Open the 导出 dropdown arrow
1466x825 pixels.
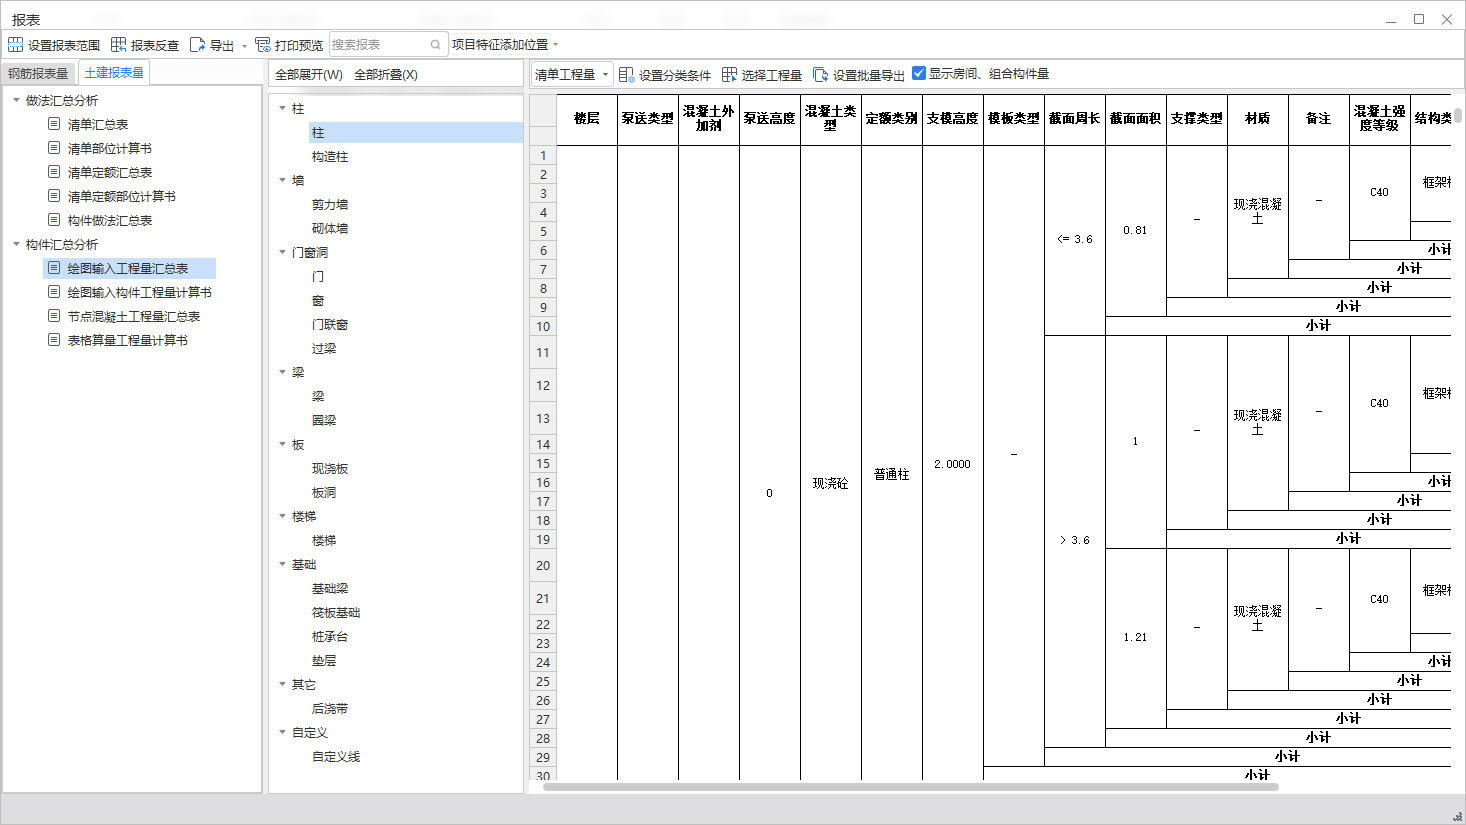(x=244, y=46)
